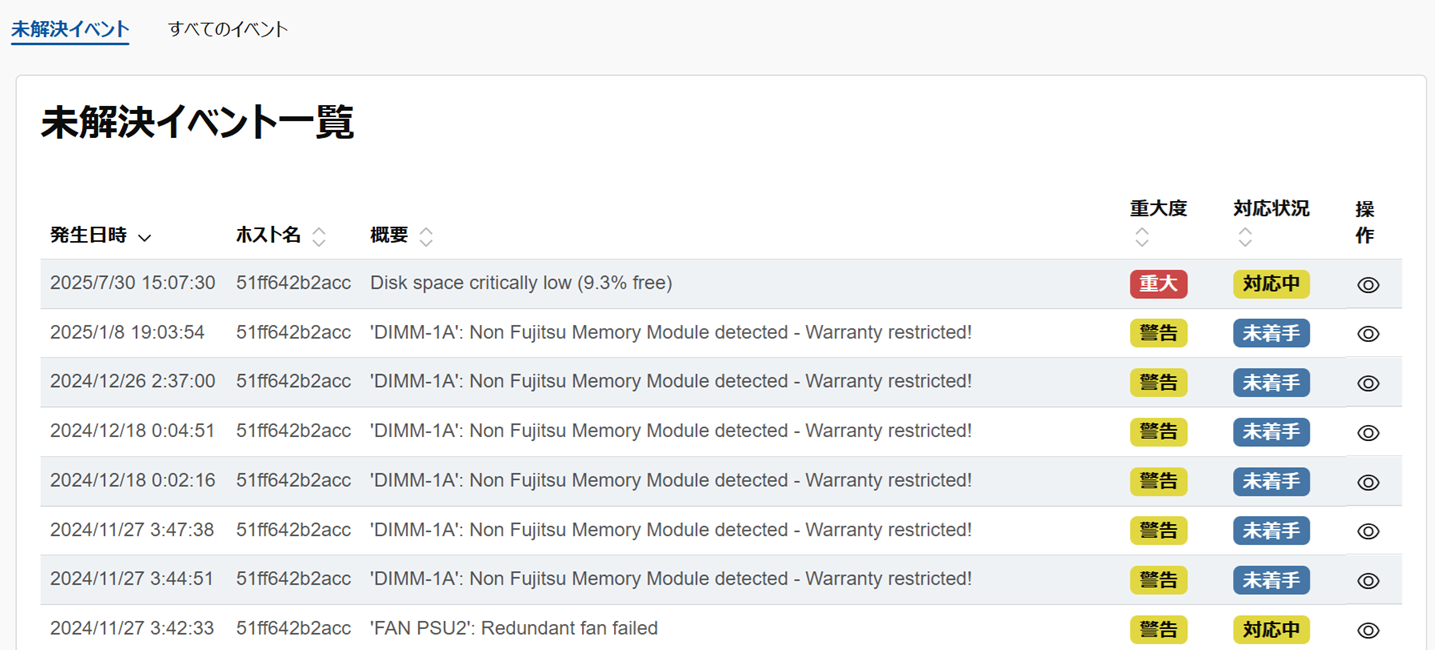Click the 警告 badge on FAN PSU2 row
Screen dimensions: 1435x650
[x=1158, y=629]
